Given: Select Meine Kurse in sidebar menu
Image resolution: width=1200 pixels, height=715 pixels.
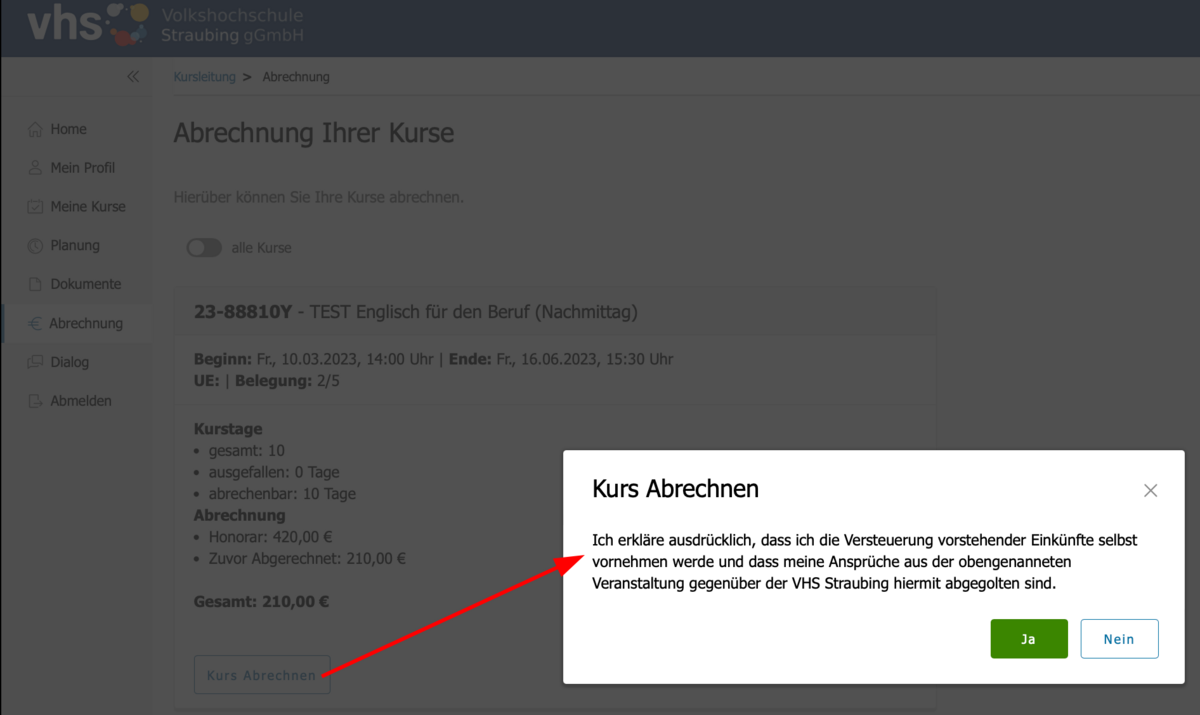Looking at the screenshot, I should pos(88,207).
